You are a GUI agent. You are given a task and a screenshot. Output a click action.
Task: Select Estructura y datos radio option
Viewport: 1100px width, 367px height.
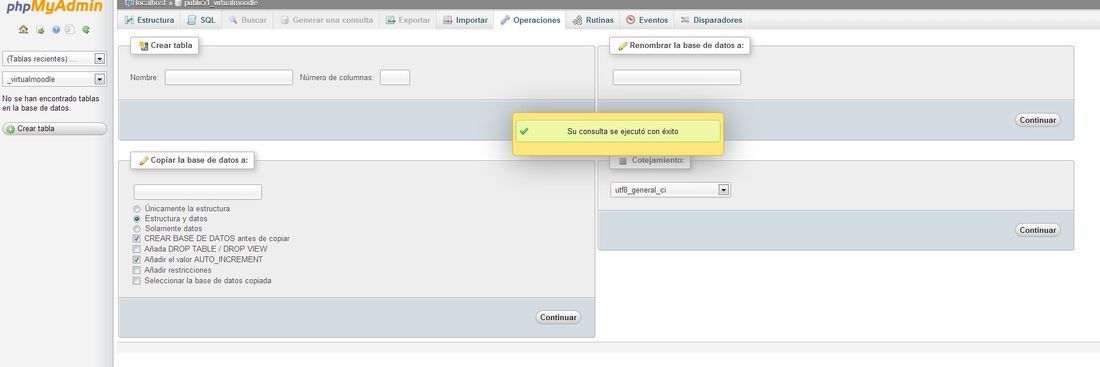[137, 219]
